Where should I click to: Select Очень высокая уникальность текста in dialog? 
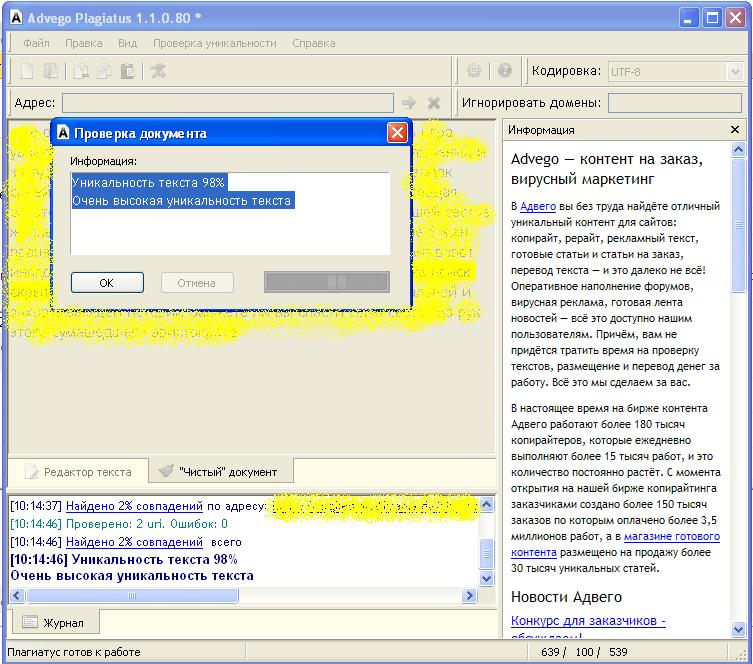pos(182,200)
